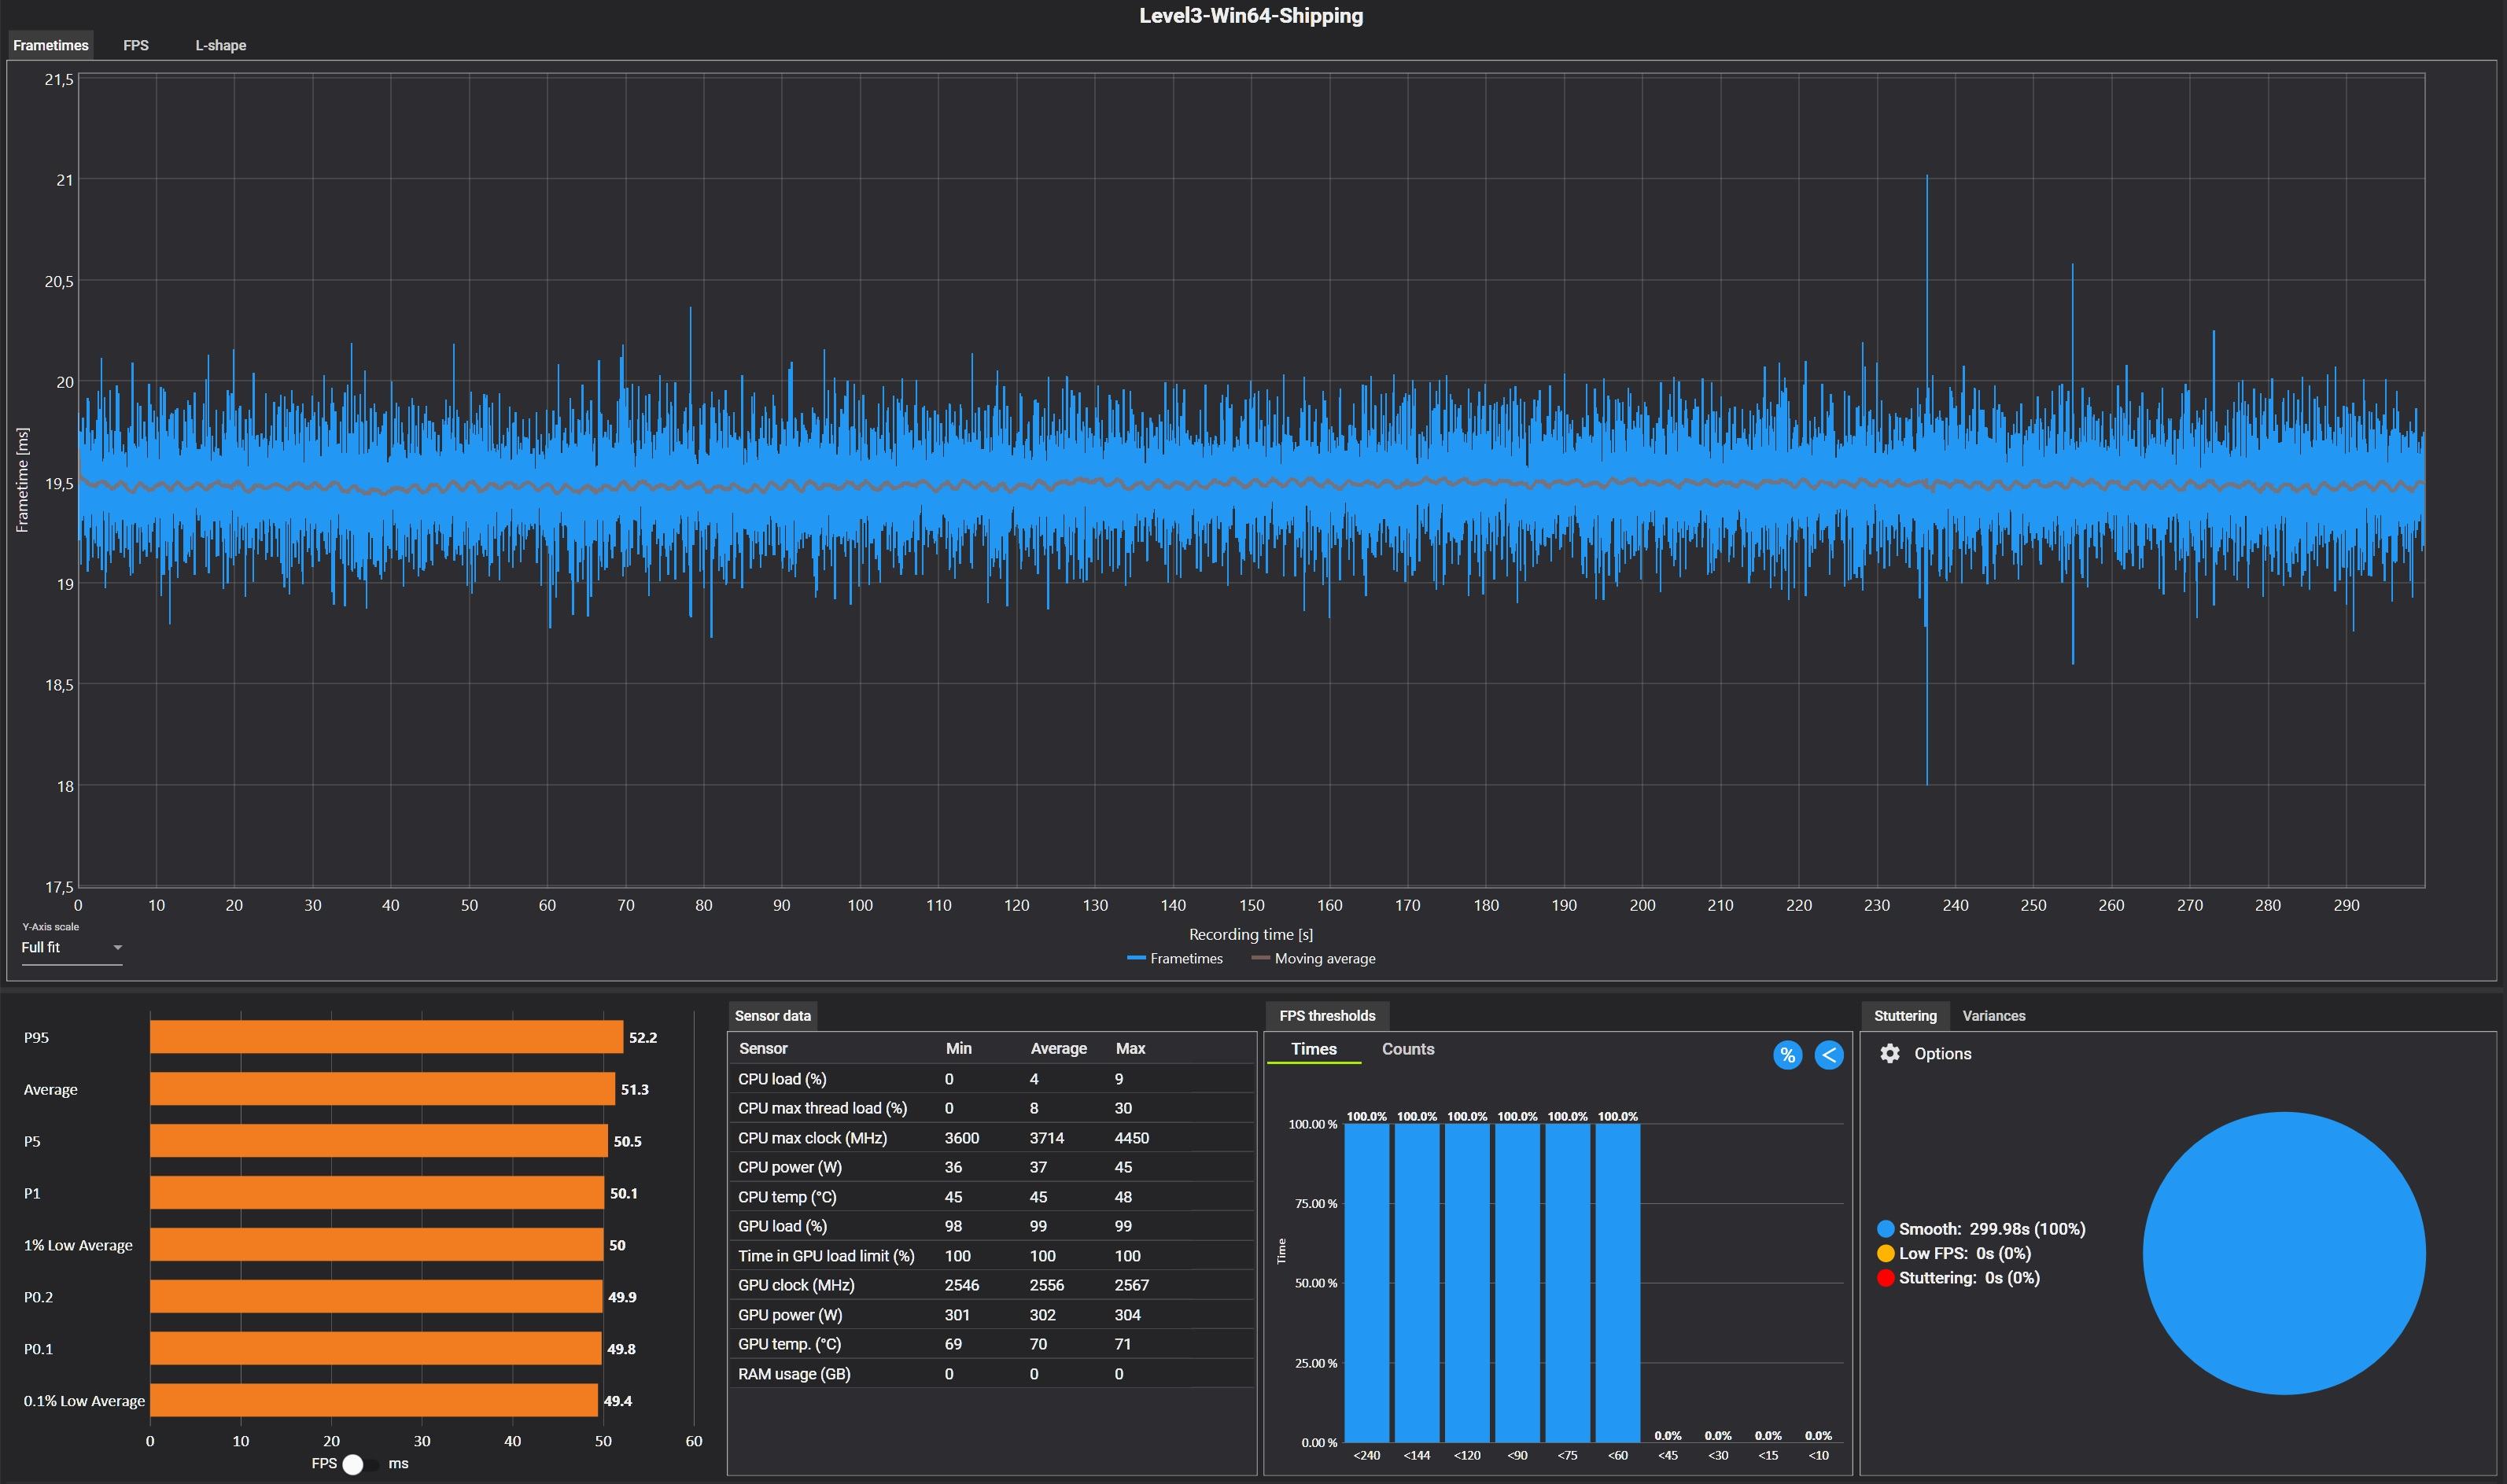Click the 0.1% Low Average bar
This screenshot has height=1484, width=2507.
point(374,1401)
